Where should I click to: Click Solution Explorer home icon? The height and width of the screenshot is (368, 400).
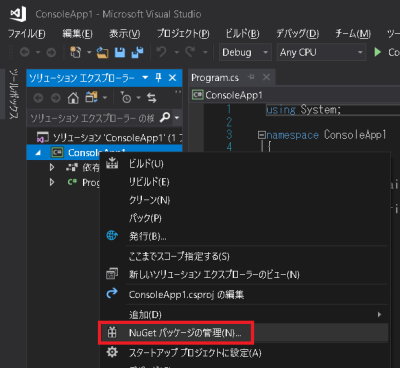pos(73,98)
